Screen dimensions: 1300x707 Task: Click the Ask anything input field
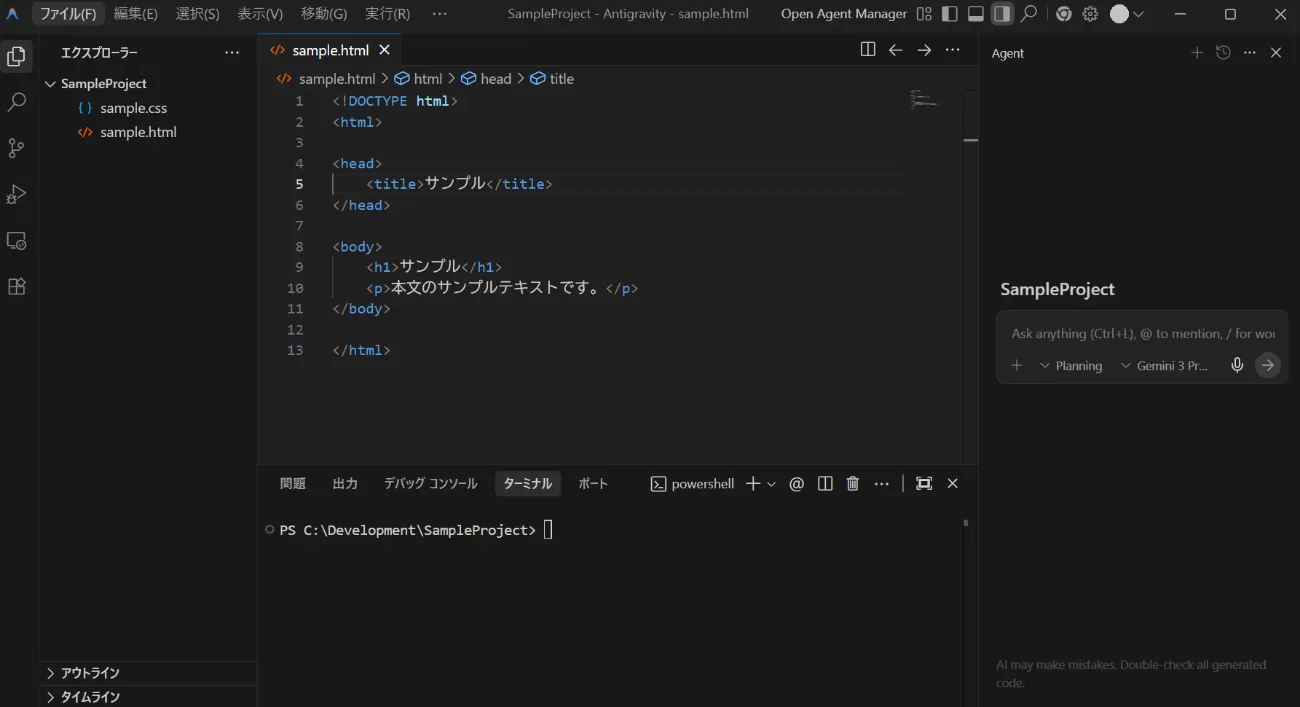(x=1142, y=334)
